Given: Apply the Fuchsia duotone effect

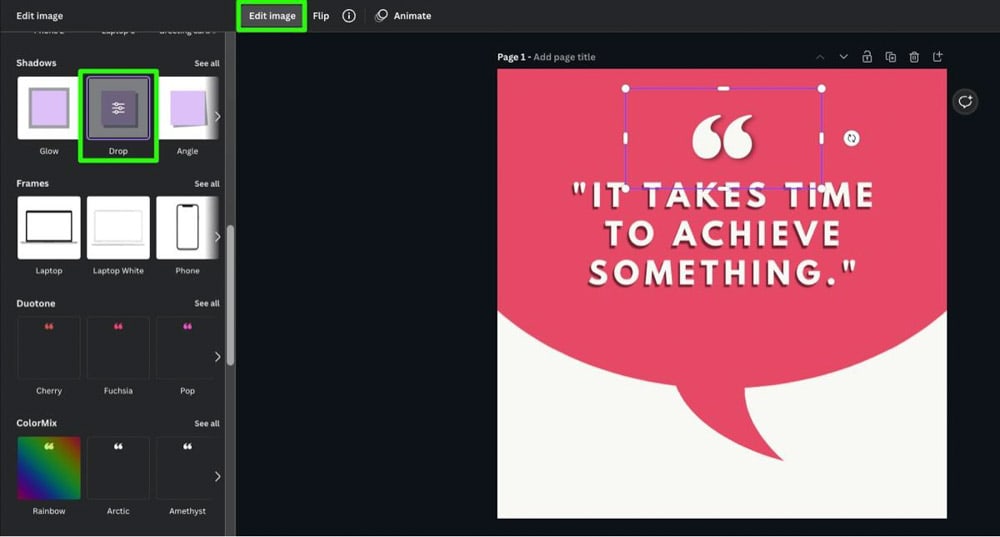Looking at the screenshot, I should (118, 348).
